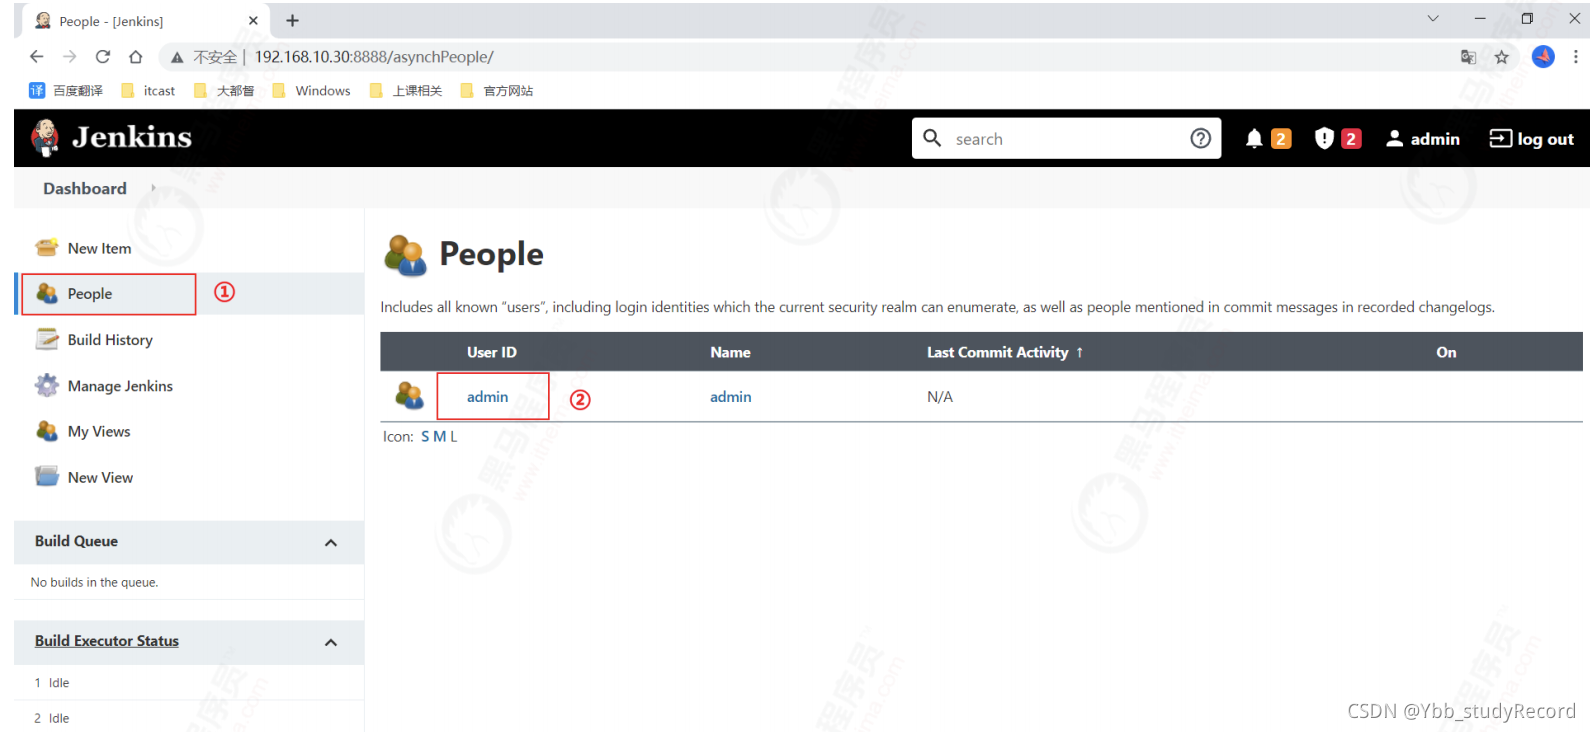Viewport: 1590px width, 732px height.
Task: Click the Build Executor Status link
Action: (107, 641)
